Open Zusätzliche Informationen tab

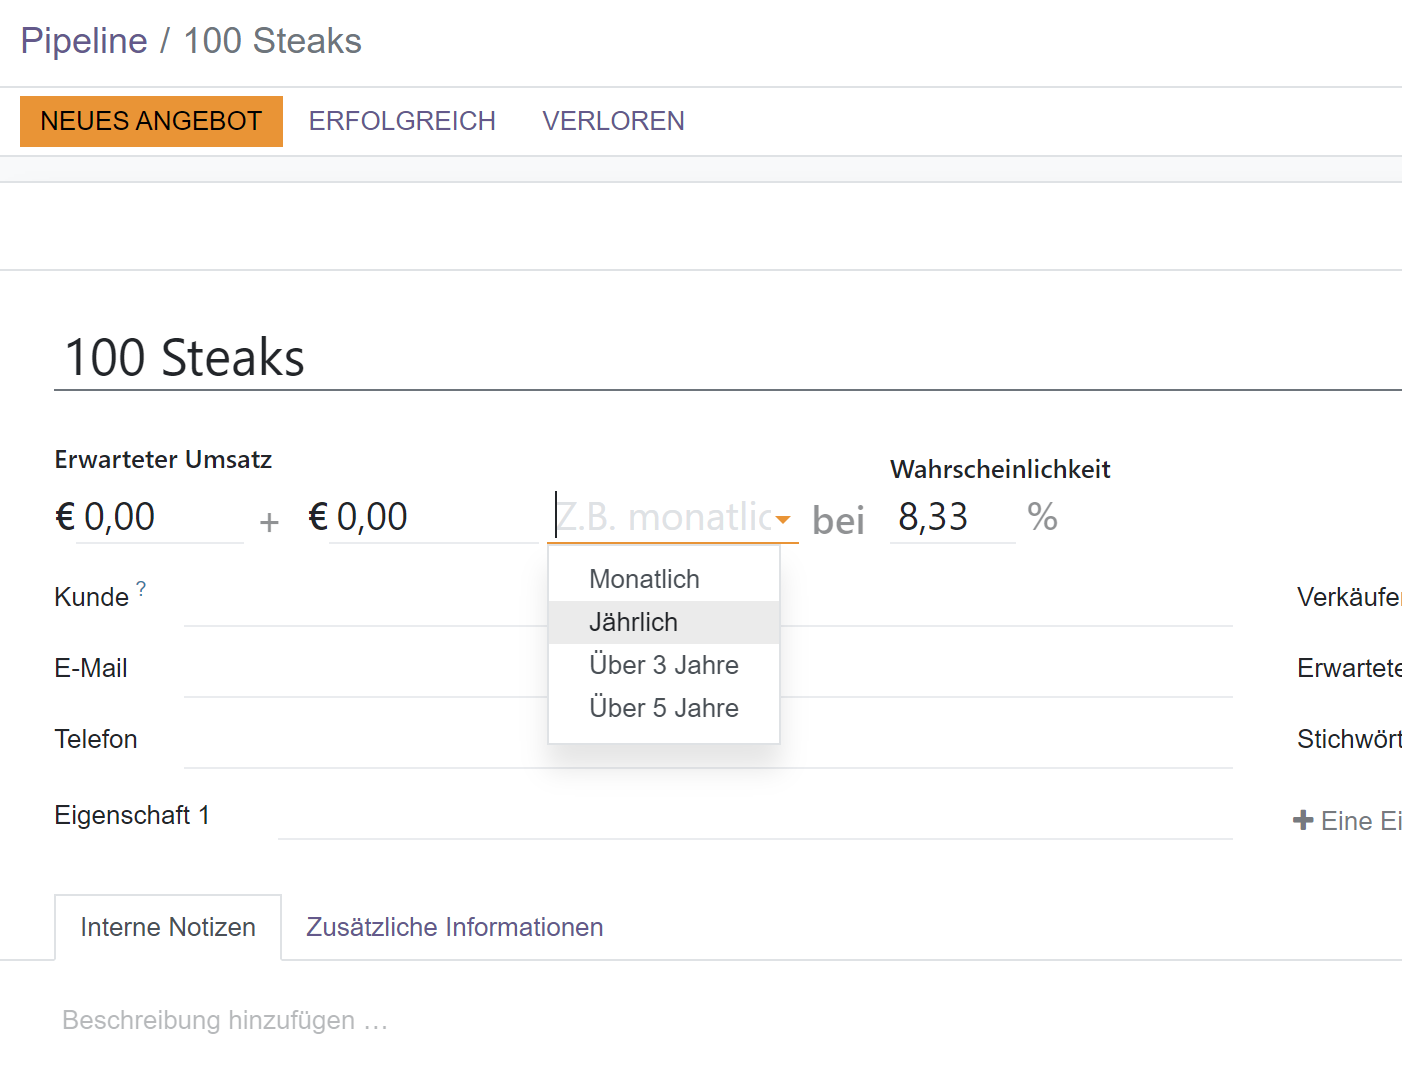click(x=454, y=927)
